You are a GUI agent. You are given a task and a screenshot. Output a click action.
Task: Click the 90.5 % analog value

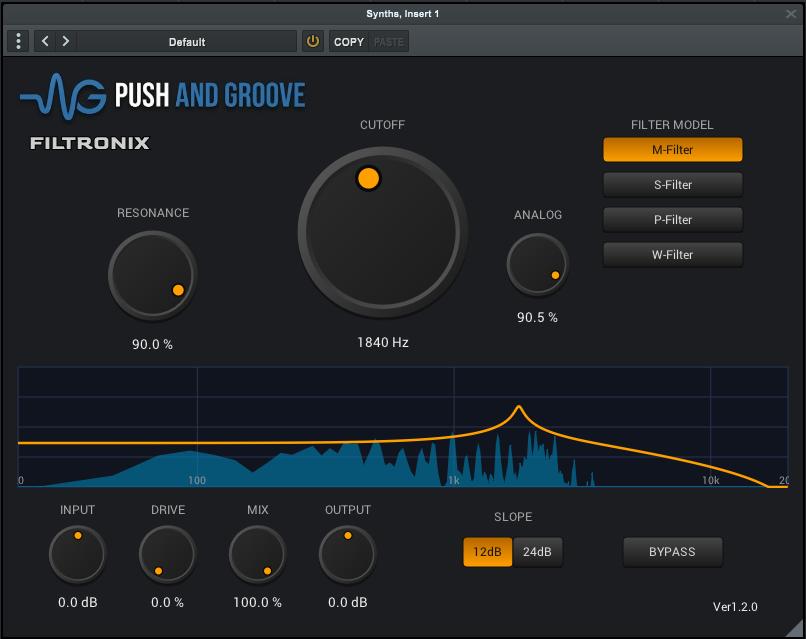(537, 317)
